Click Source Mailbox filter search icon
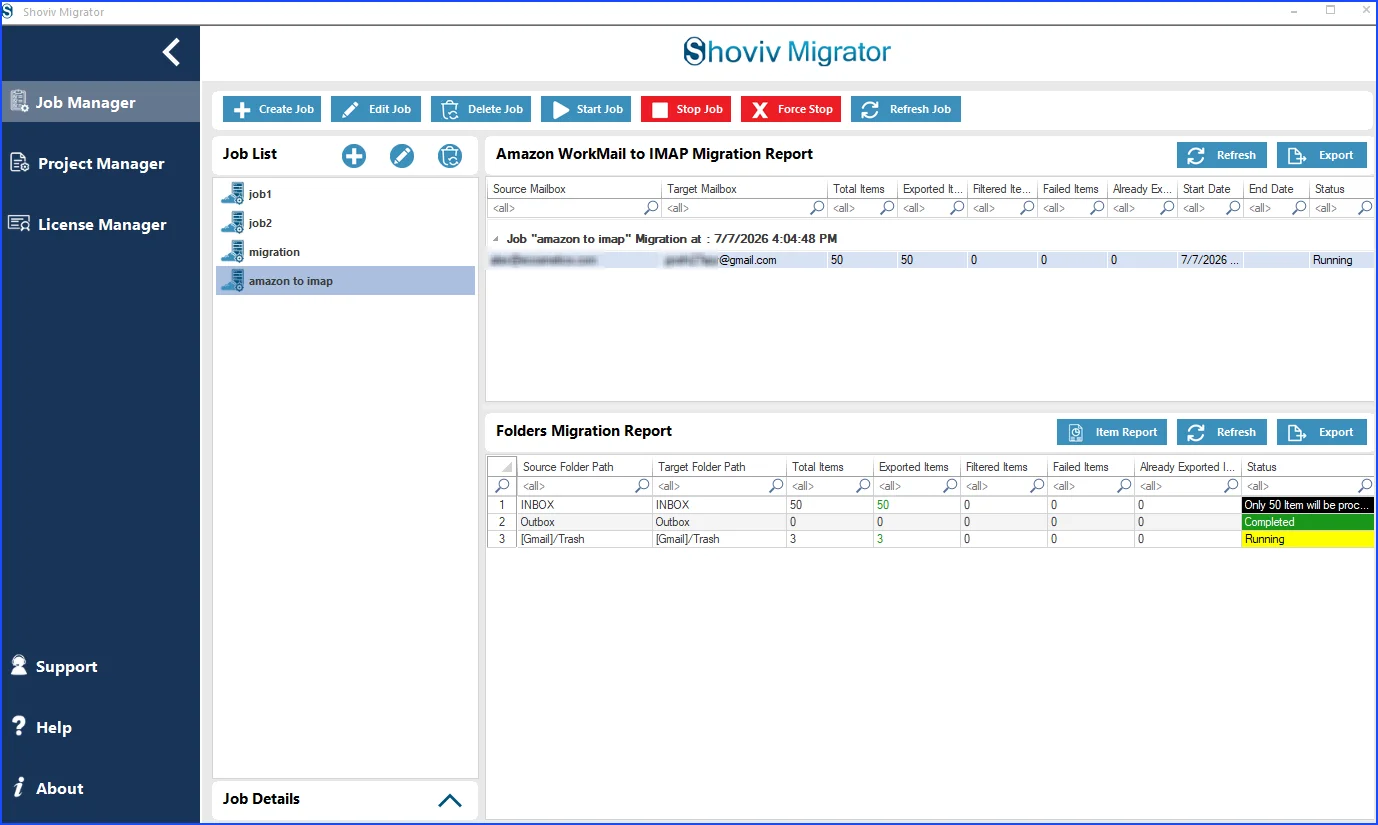 (x=652, y=208)
